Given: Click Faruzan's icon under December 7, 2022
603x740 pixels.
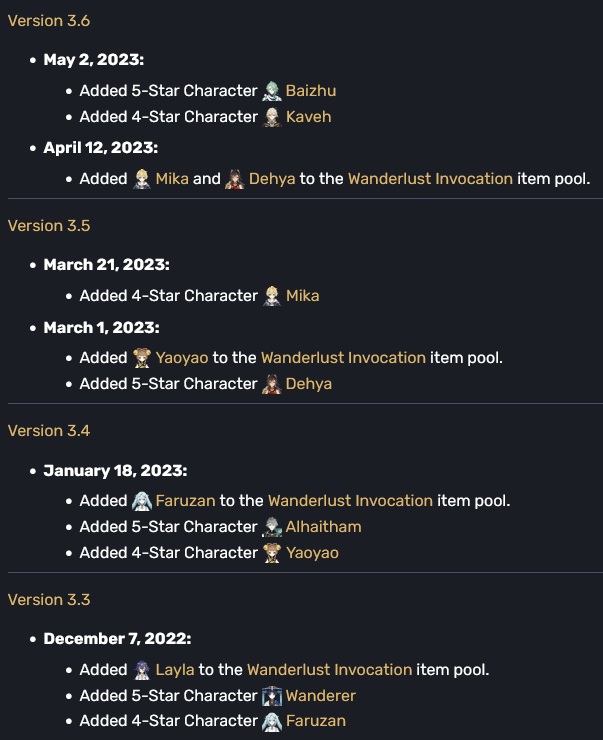Looking at the screenshot, I should 272,721.
